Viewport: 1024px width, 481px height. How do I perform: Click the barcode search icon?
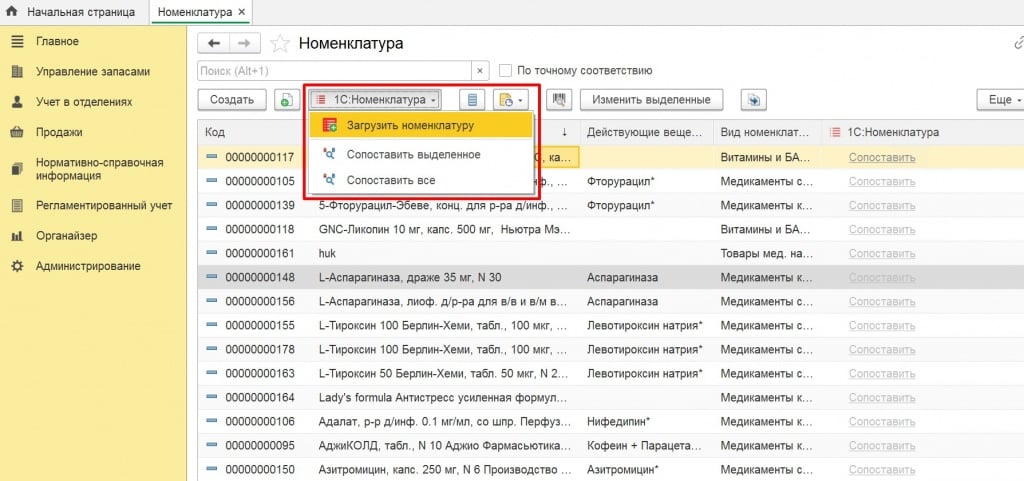point(559,100)
